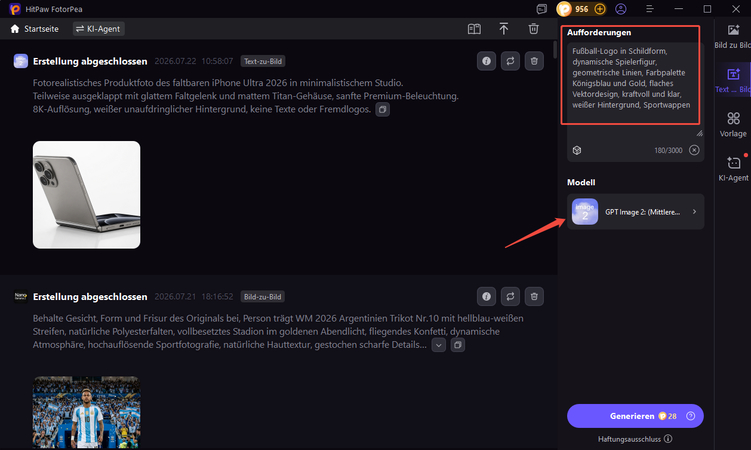Regenerate the iPhone Ultra product photo
Screen dimensions: 751x450
pos(510,61)
